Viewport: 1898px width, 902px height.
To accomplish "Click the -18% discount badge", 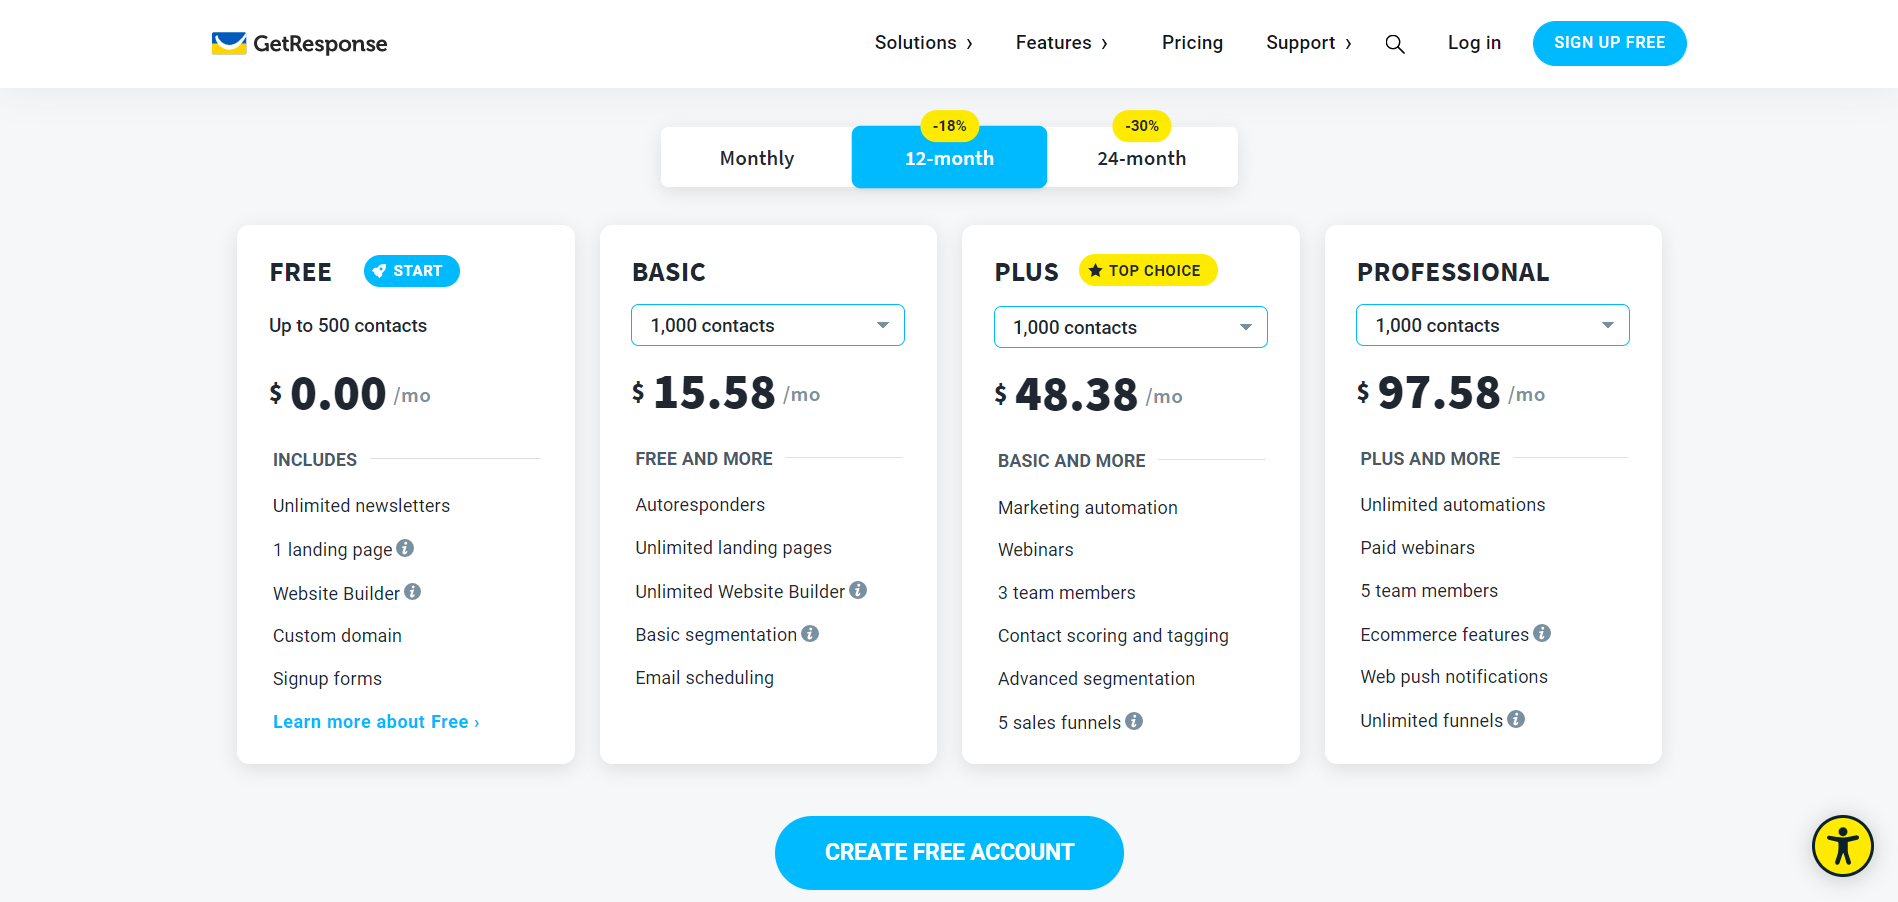I will (x=949, y=126).
